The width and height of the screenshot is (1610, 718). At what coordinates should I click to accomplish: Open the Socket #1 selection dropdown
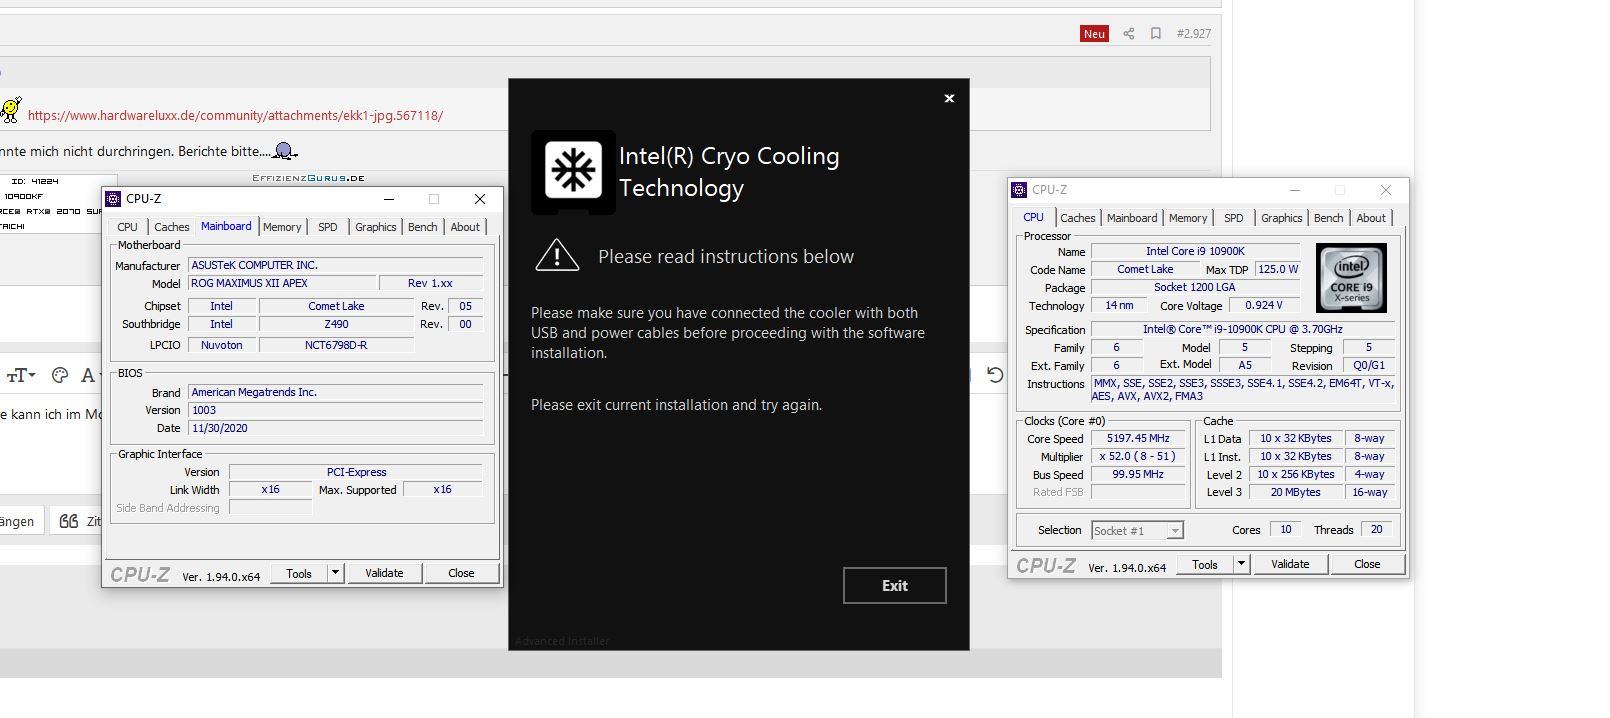[x=1137, y=531]
